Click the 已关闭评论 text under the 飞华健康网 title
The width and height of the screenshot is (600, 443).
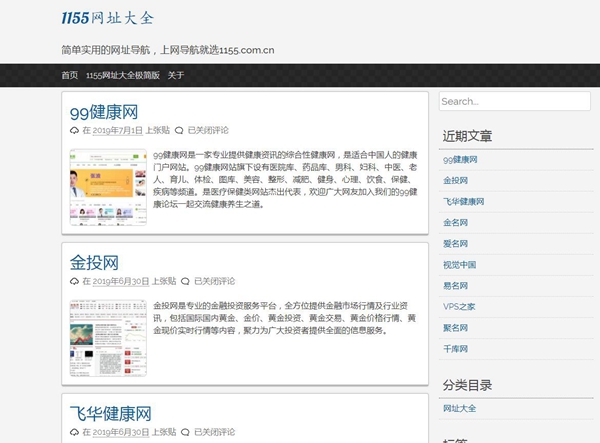coord(214,432)
